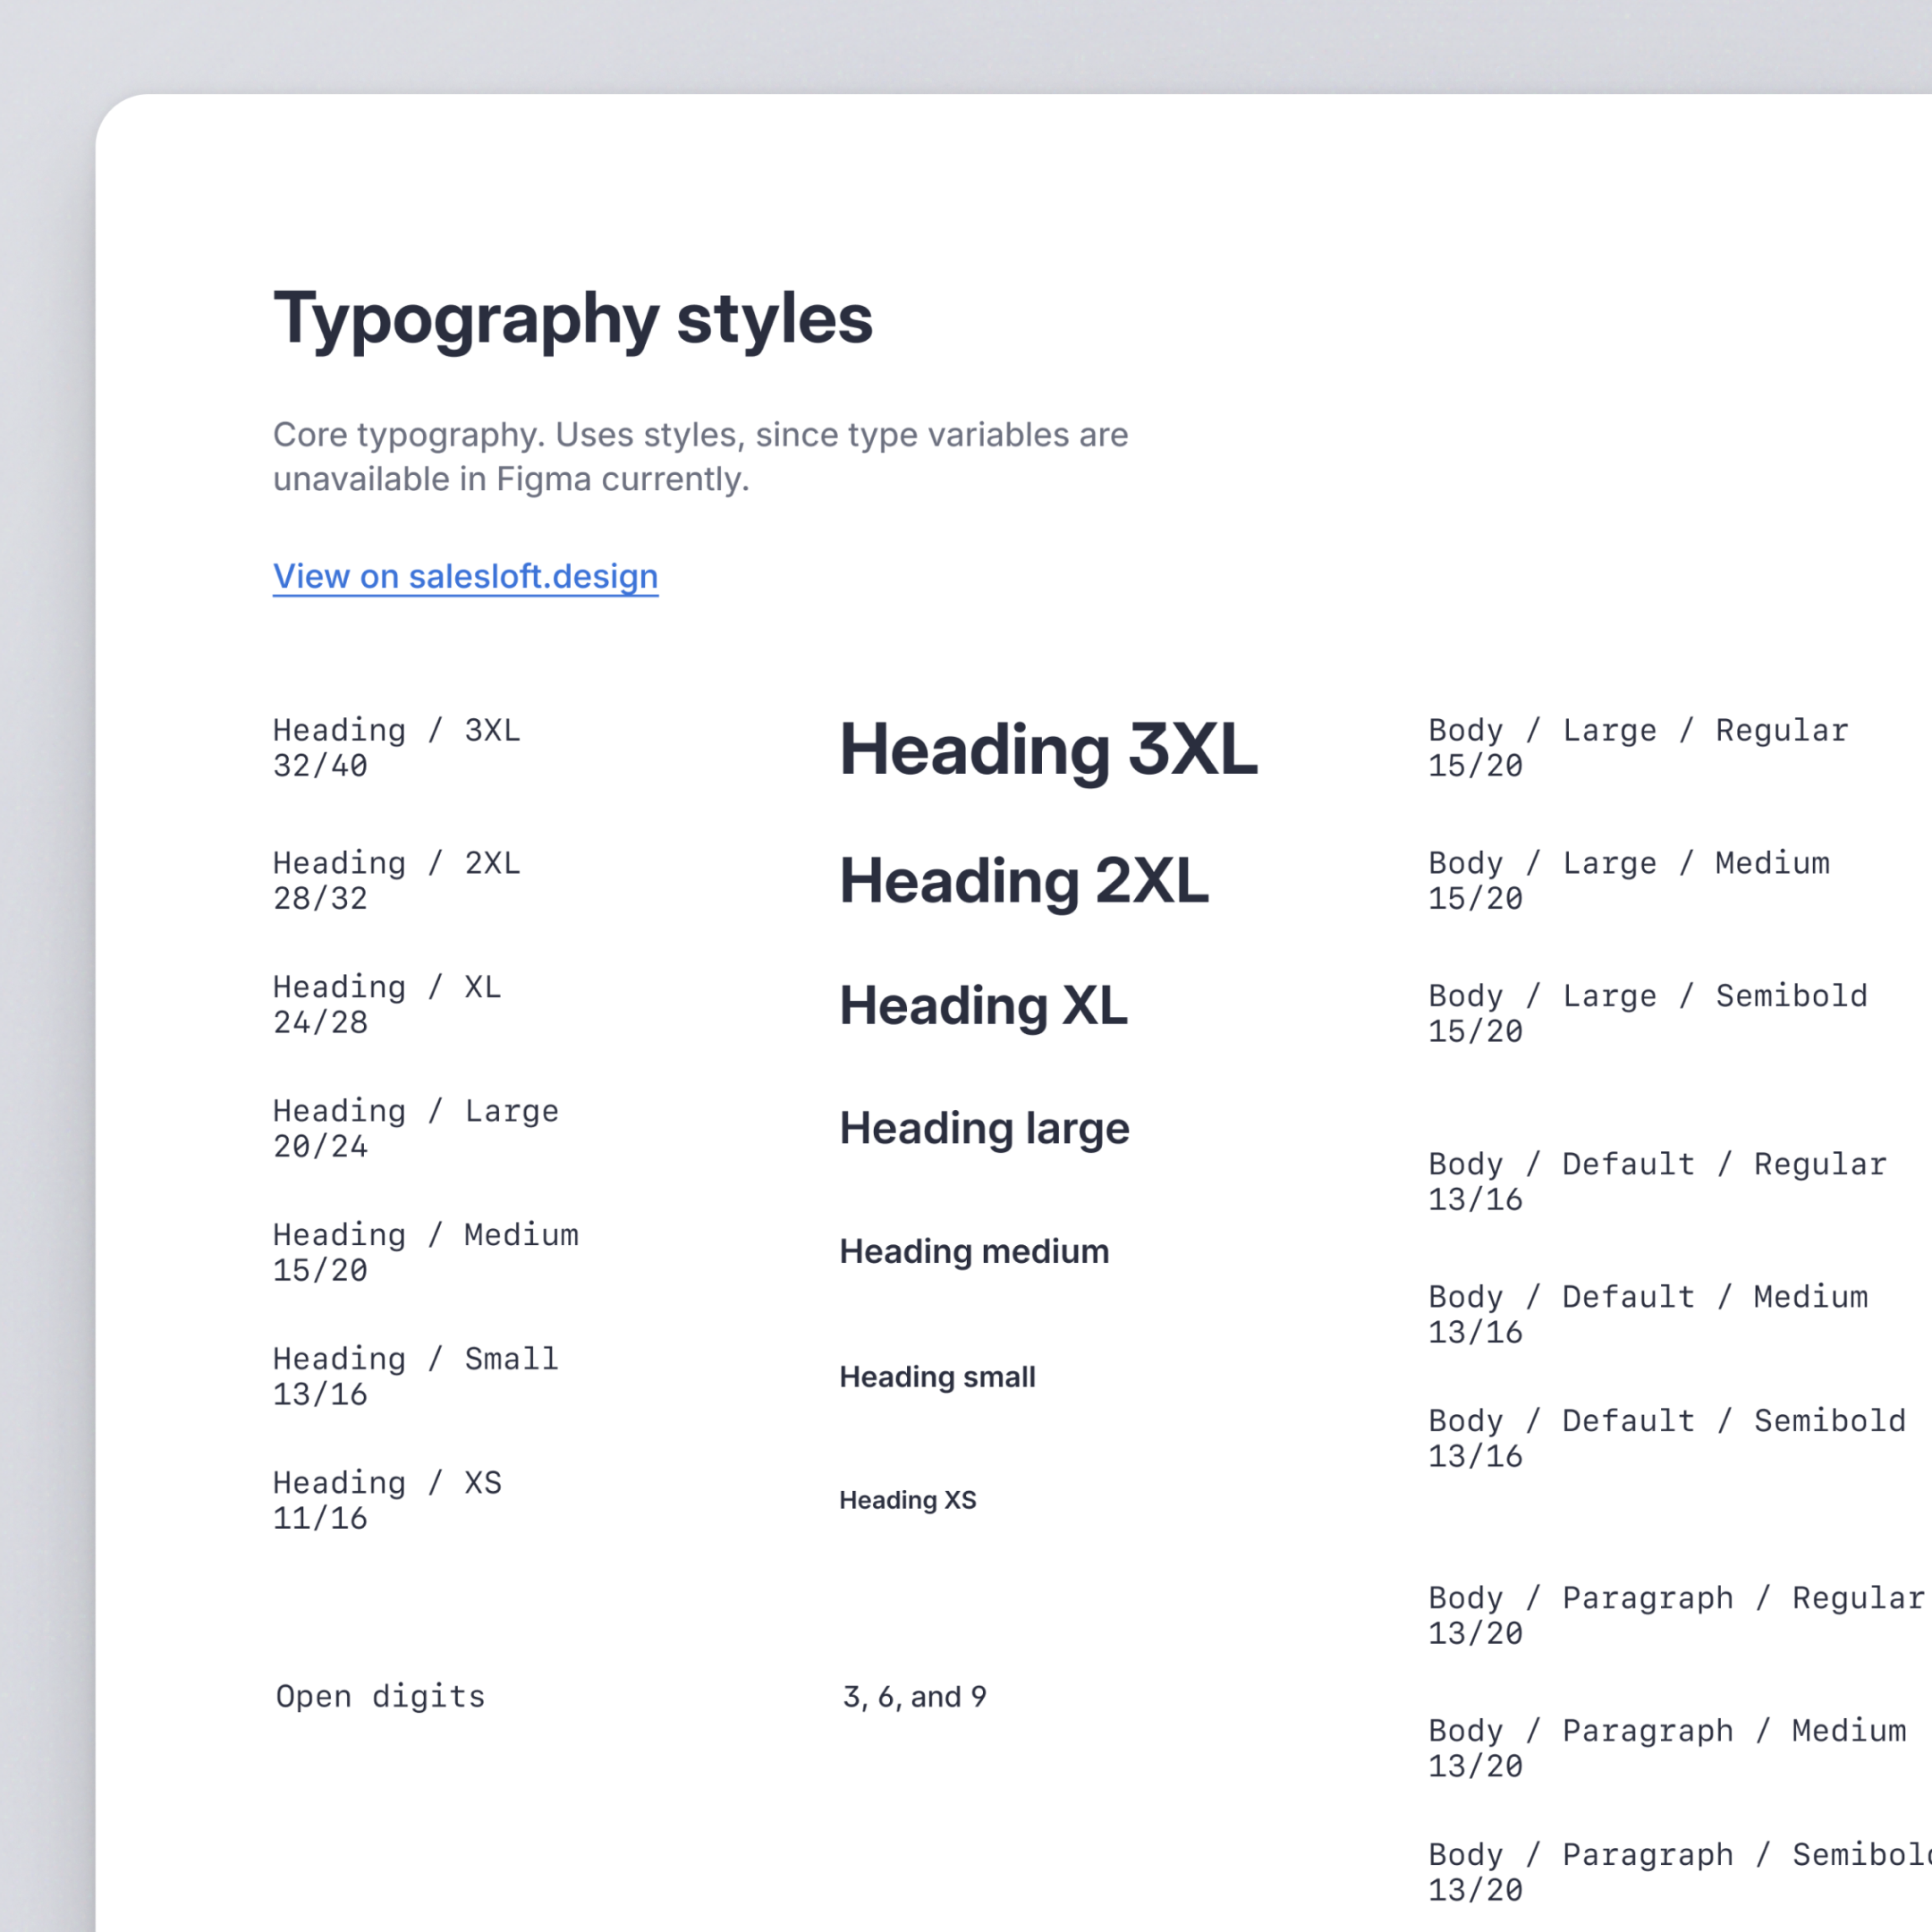The width and height of the screenshot is (1932, 1932).
Task: Click the Heading medium sample
Action: pyautogui.click(x=973, y=1251)
